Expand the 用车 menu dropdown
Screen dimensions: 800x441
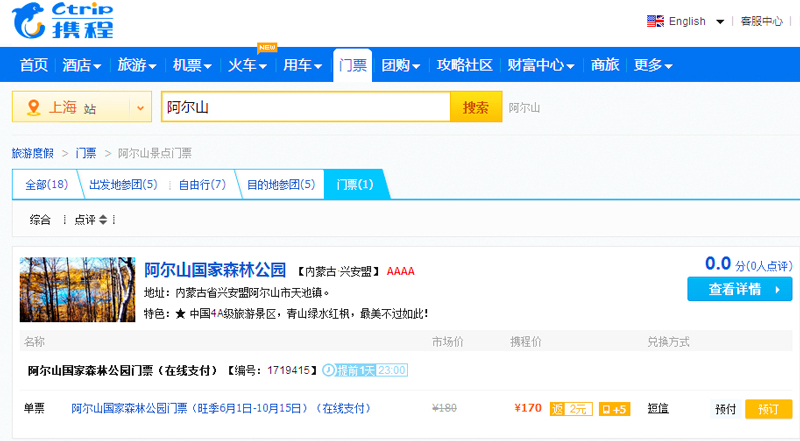(x=317, y=66)
